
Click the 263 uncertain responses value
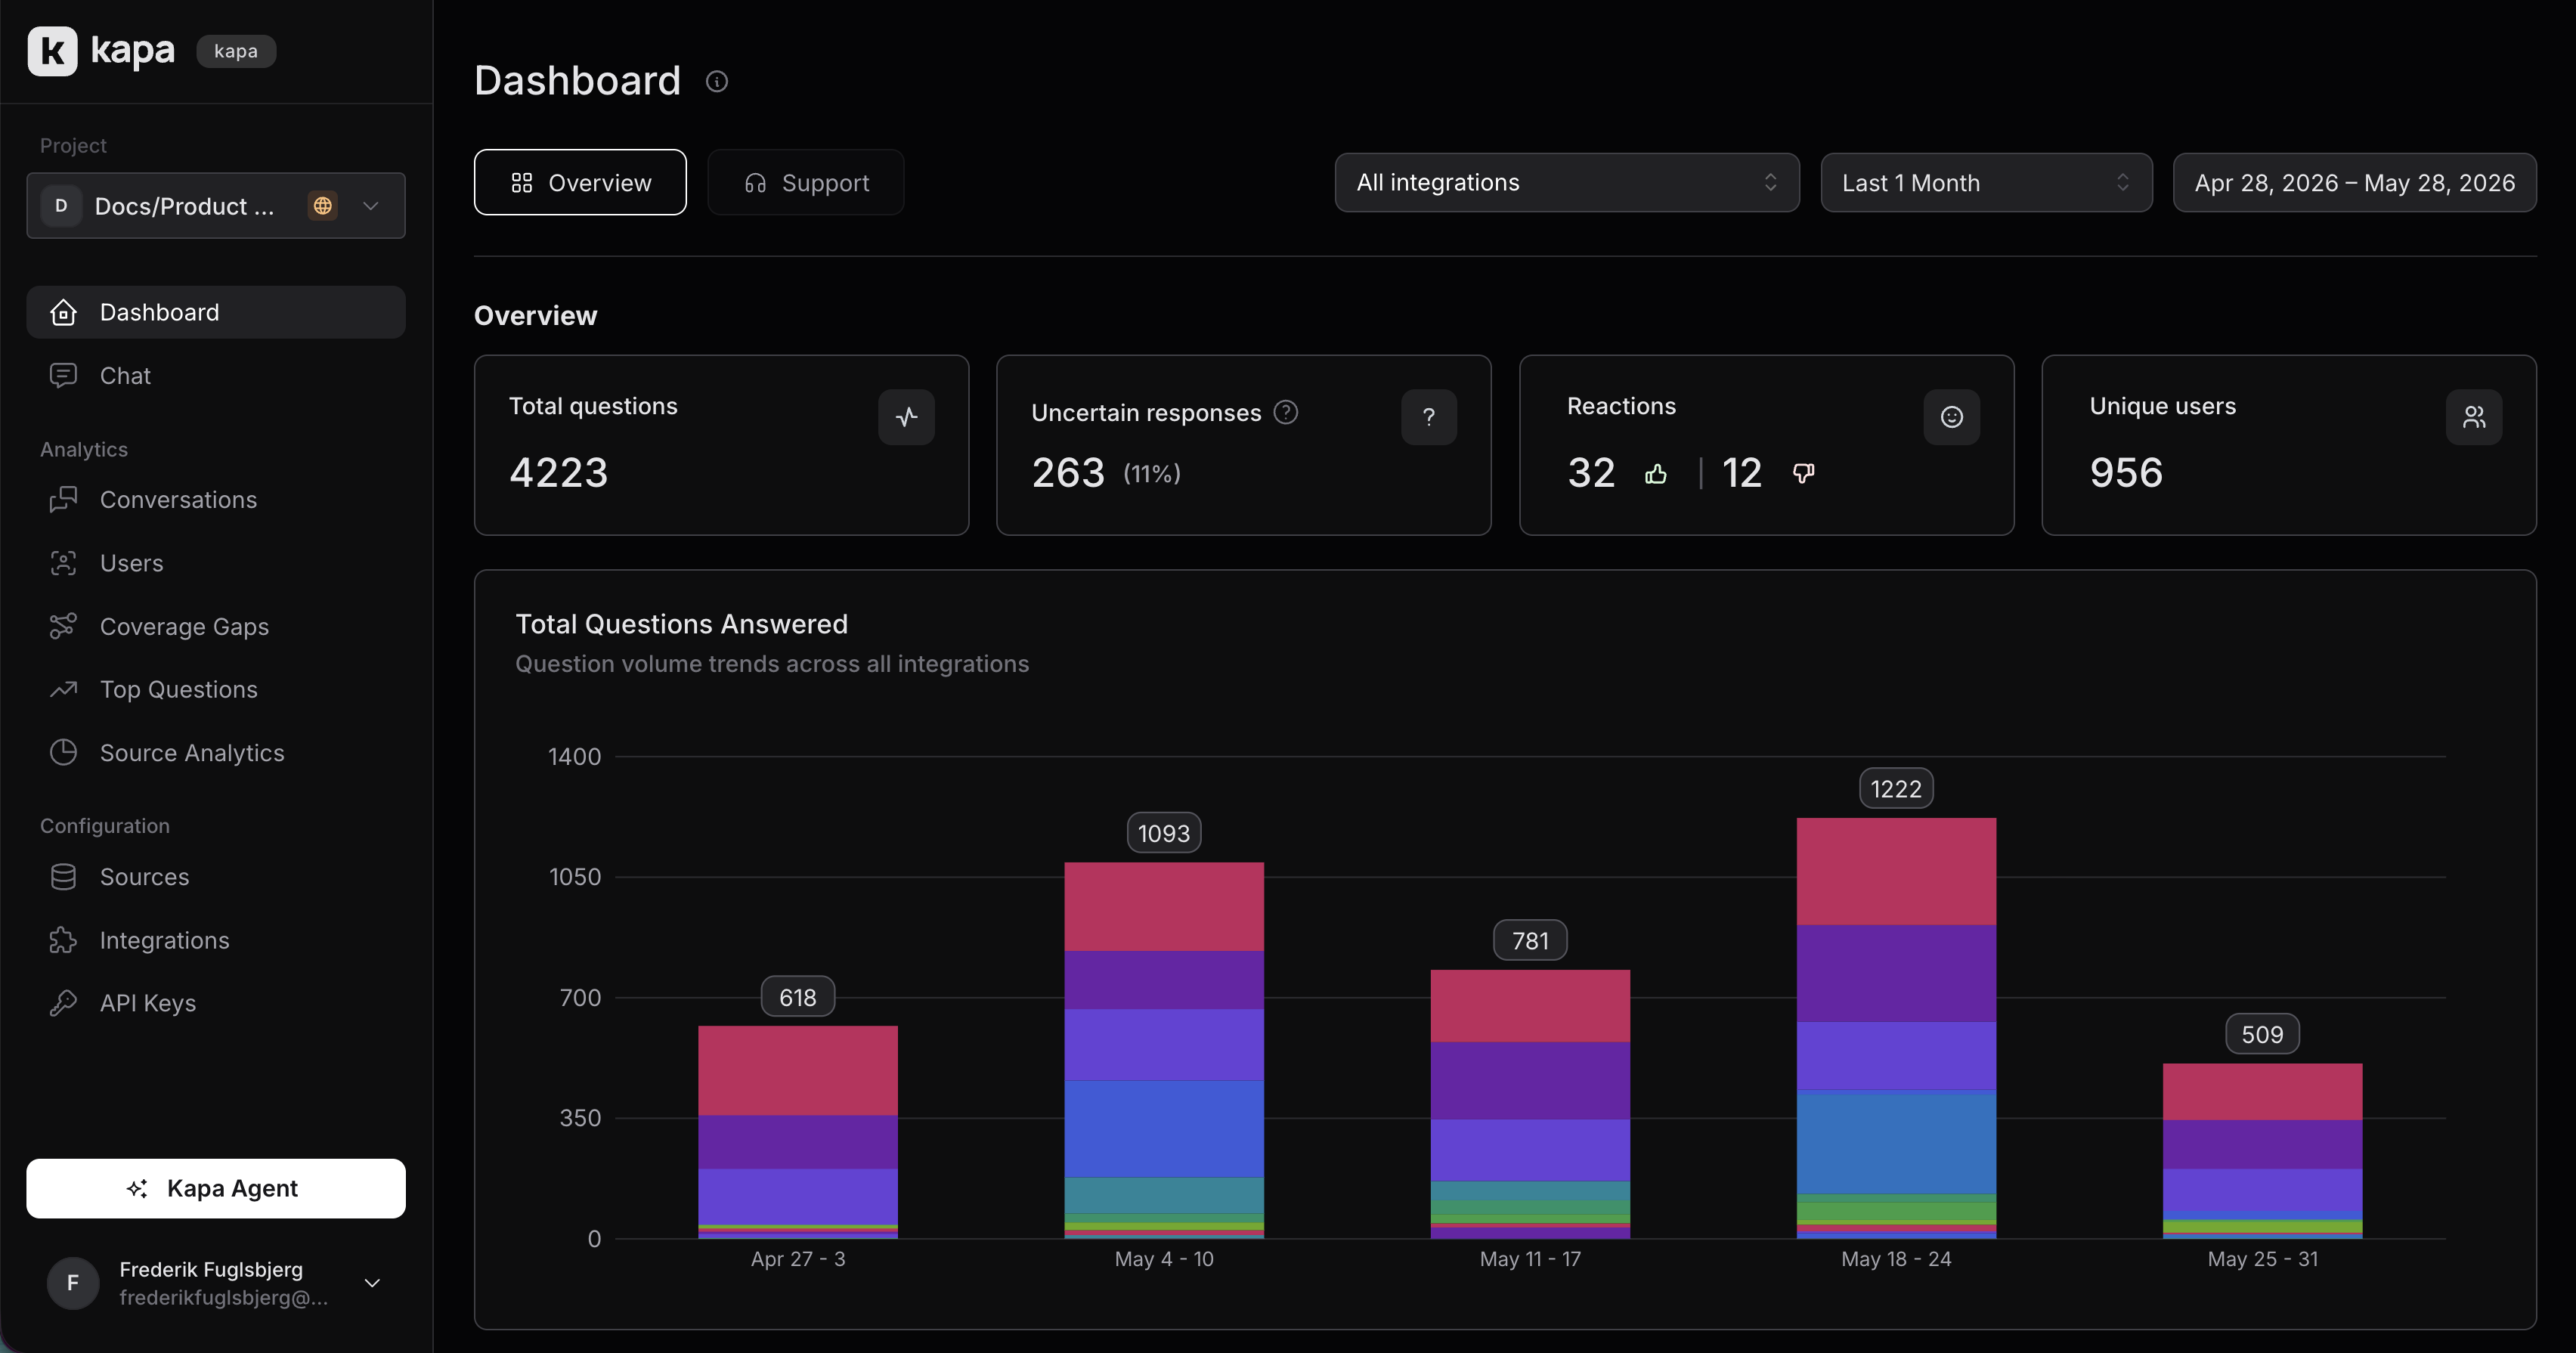click(x=1068, y=473)
